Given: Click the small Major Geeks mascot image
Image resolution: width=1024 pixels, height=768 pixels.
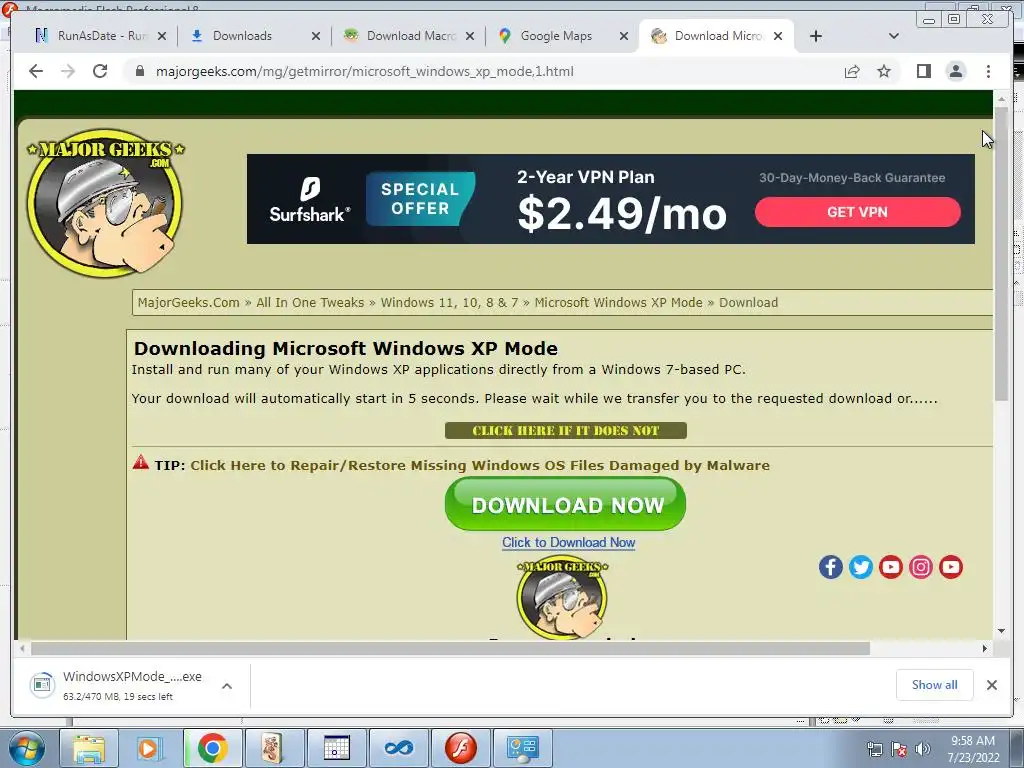Looking at the screenshot, I should pos(562,598).
